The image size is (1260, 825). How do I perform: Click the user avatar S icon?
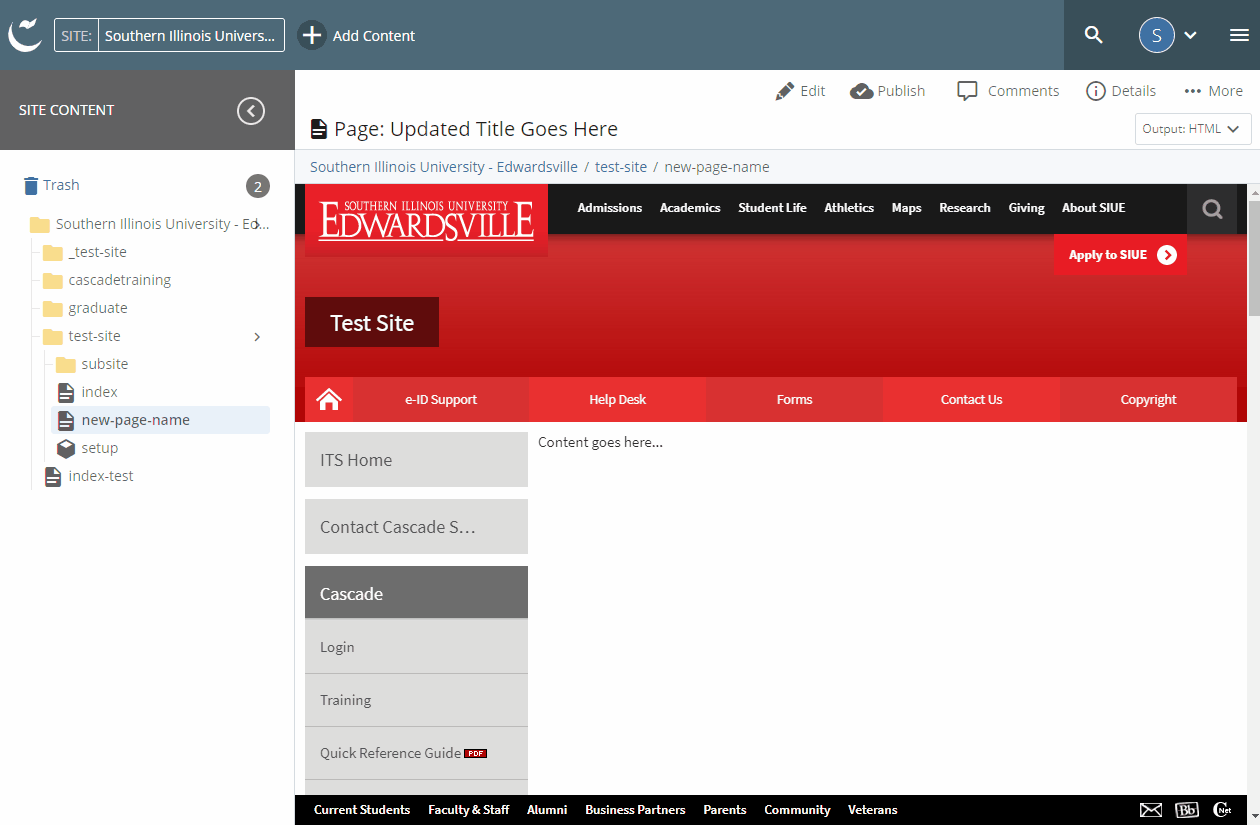1157,35
